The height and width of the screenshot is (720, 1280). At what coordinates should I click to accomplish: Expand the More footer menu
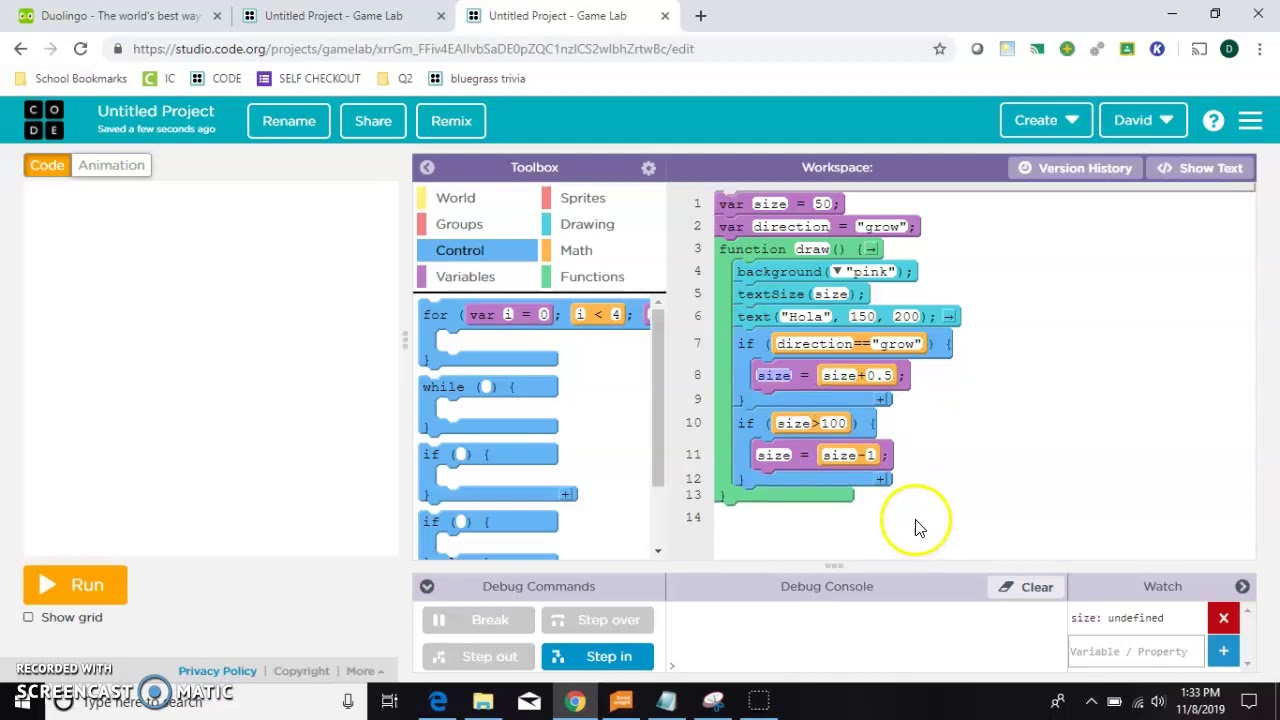coord(365,671)
